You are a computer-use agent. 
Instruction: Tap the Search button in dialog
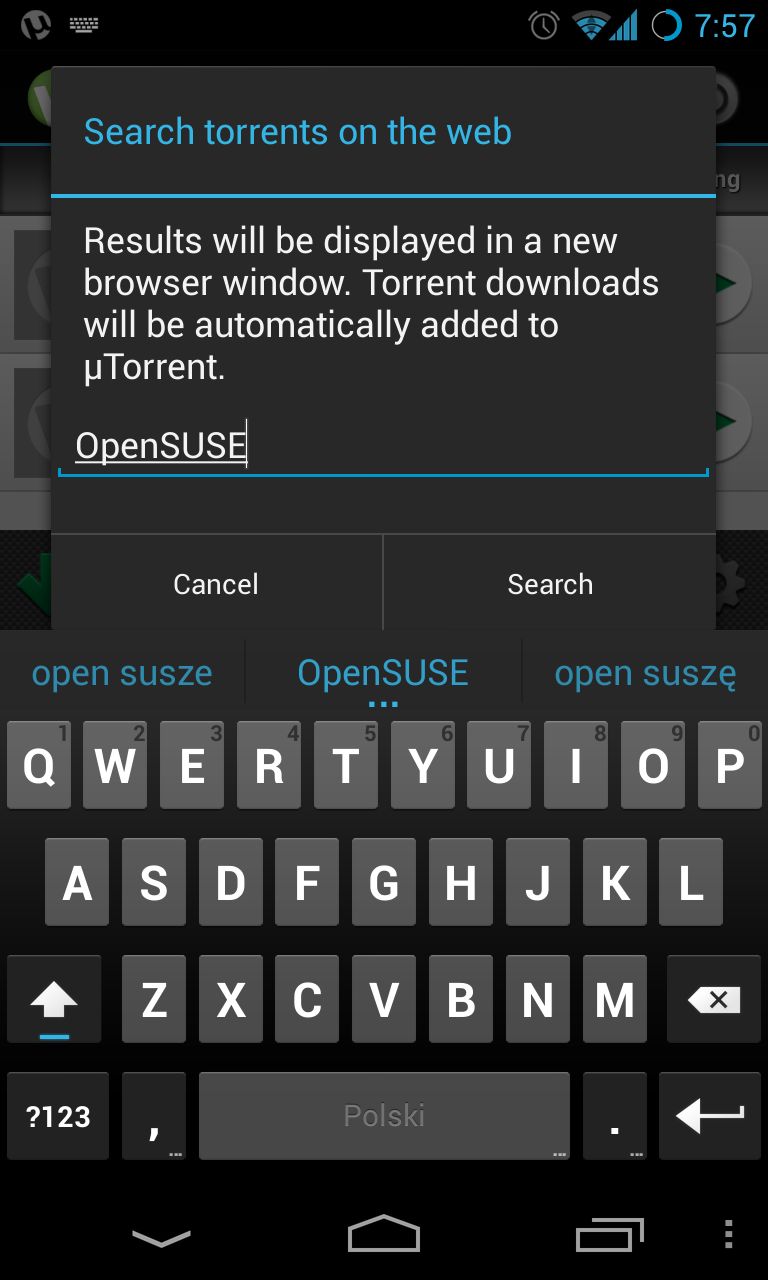tap(550, 584)
